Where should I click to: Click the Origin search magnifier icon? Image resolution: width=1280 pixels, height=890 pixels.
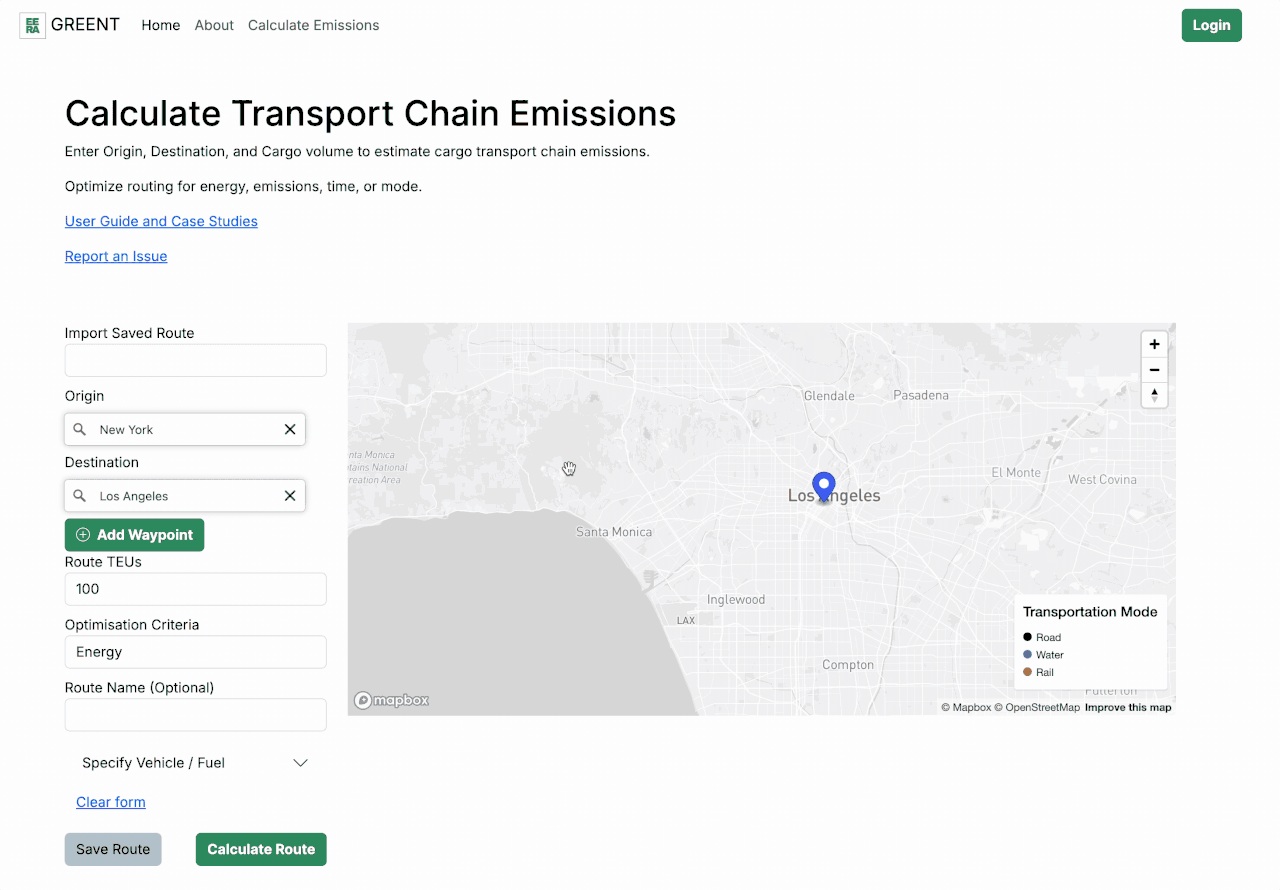(x=80, y=430)
